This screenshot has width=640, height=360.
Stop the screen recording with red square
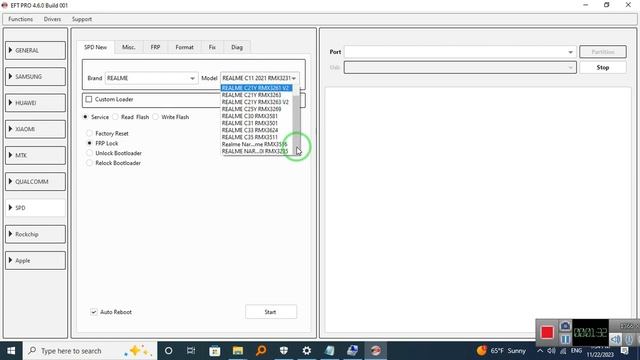point(547,332)
